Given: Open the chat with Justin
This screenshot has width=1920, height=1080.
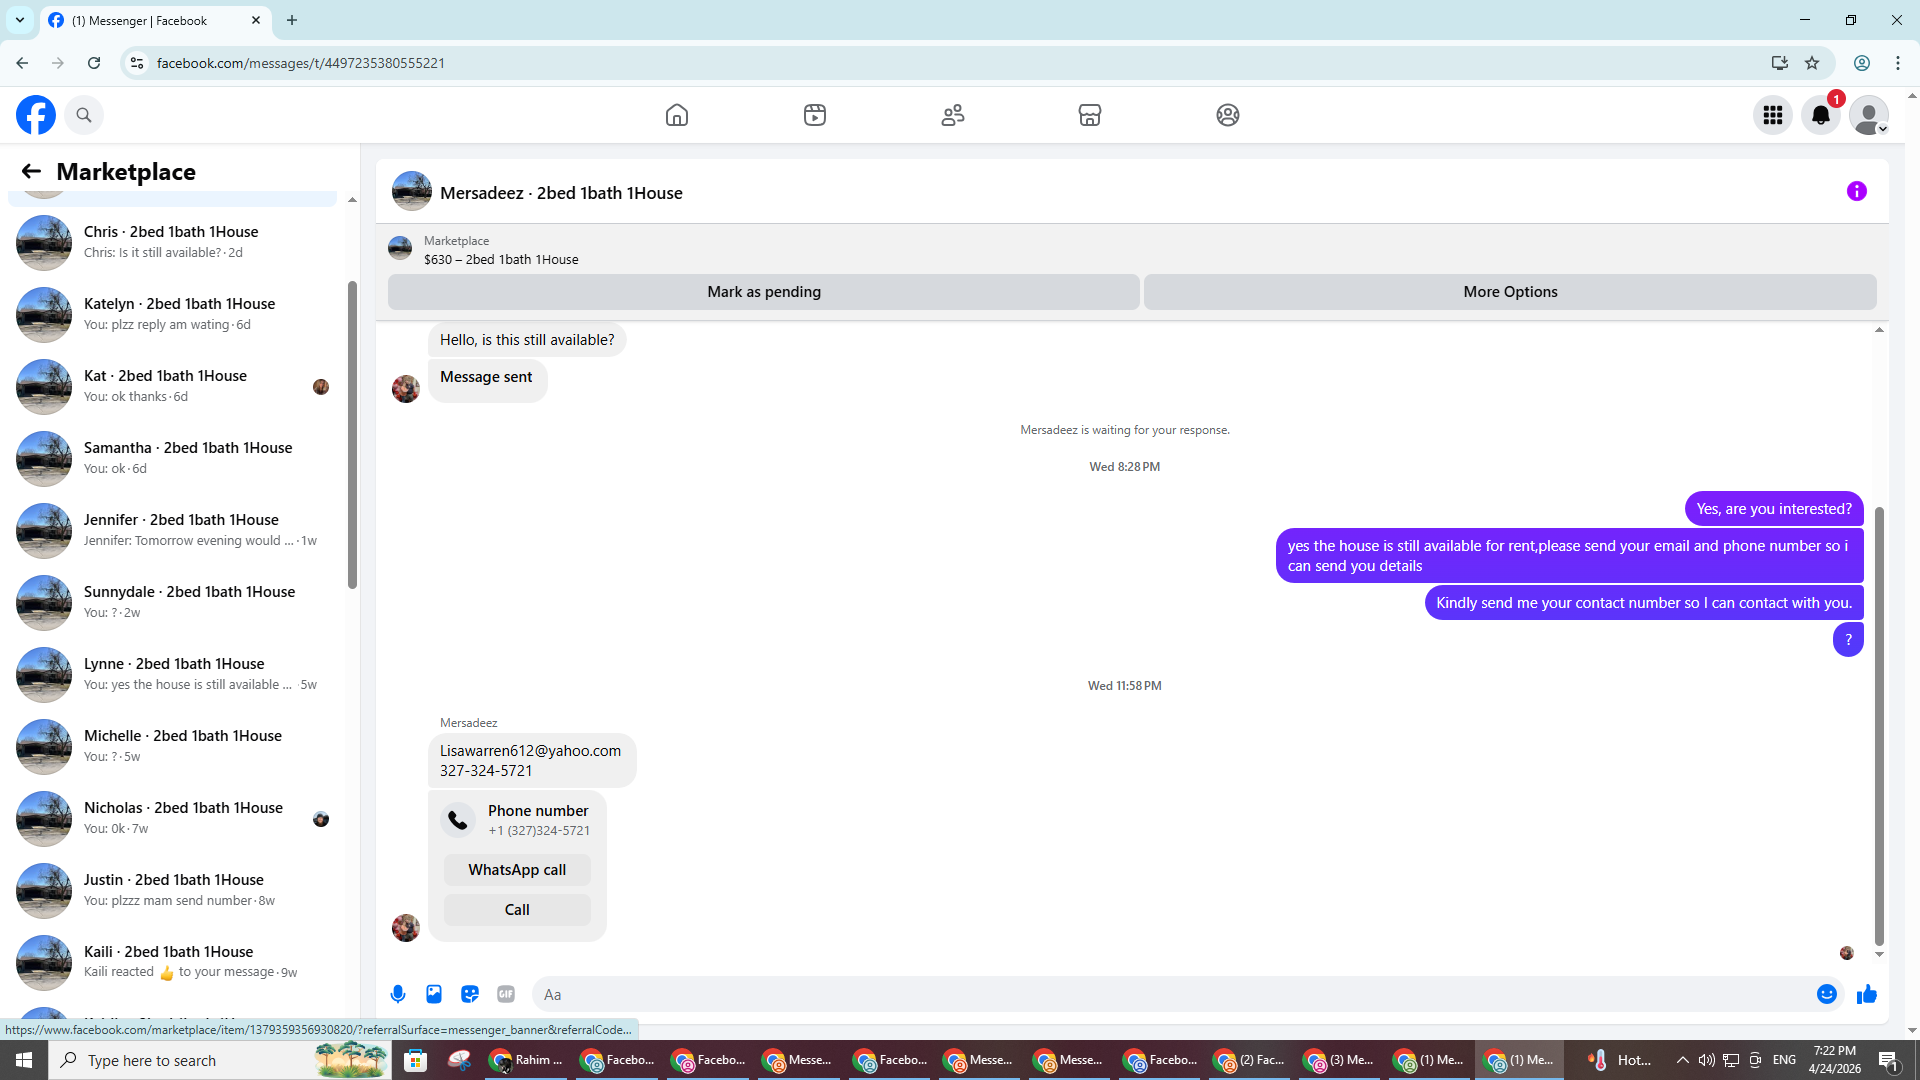Looking at the screenshot, I should [x=172, y=890].
